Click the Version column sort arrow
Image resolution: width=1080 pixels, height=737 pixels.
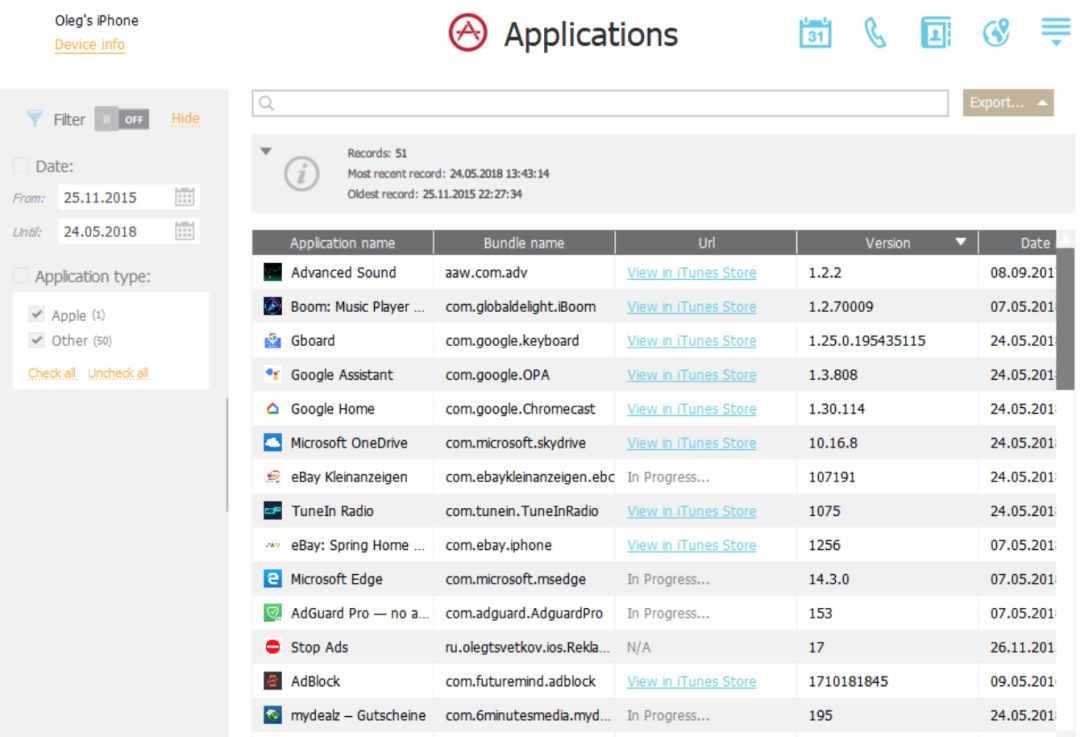pos(960,242)
